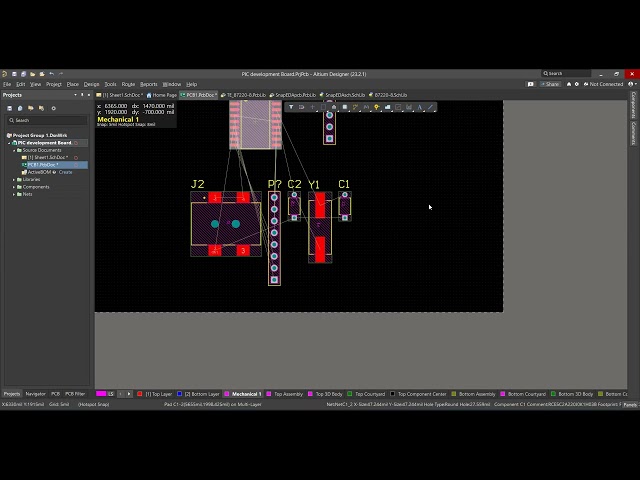The height and width of the screenshot is (480, 640).
Task: Click the Mechanical 1 layer color swatch
Action: (227, 394)
